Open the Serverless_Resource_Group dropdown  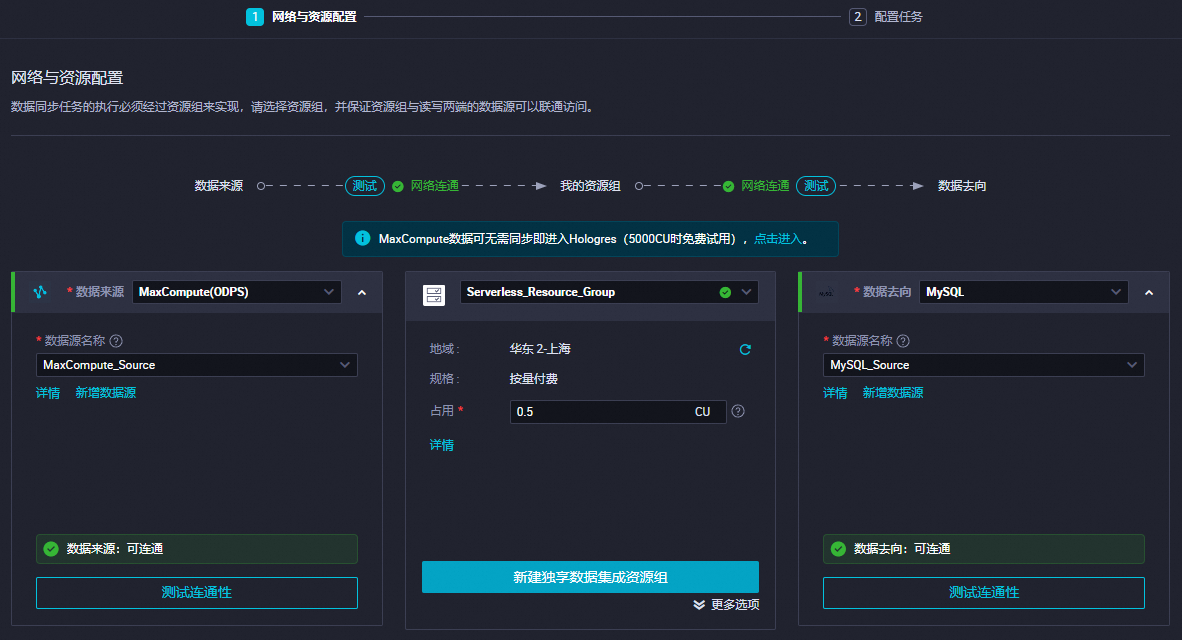click(609, 292)
